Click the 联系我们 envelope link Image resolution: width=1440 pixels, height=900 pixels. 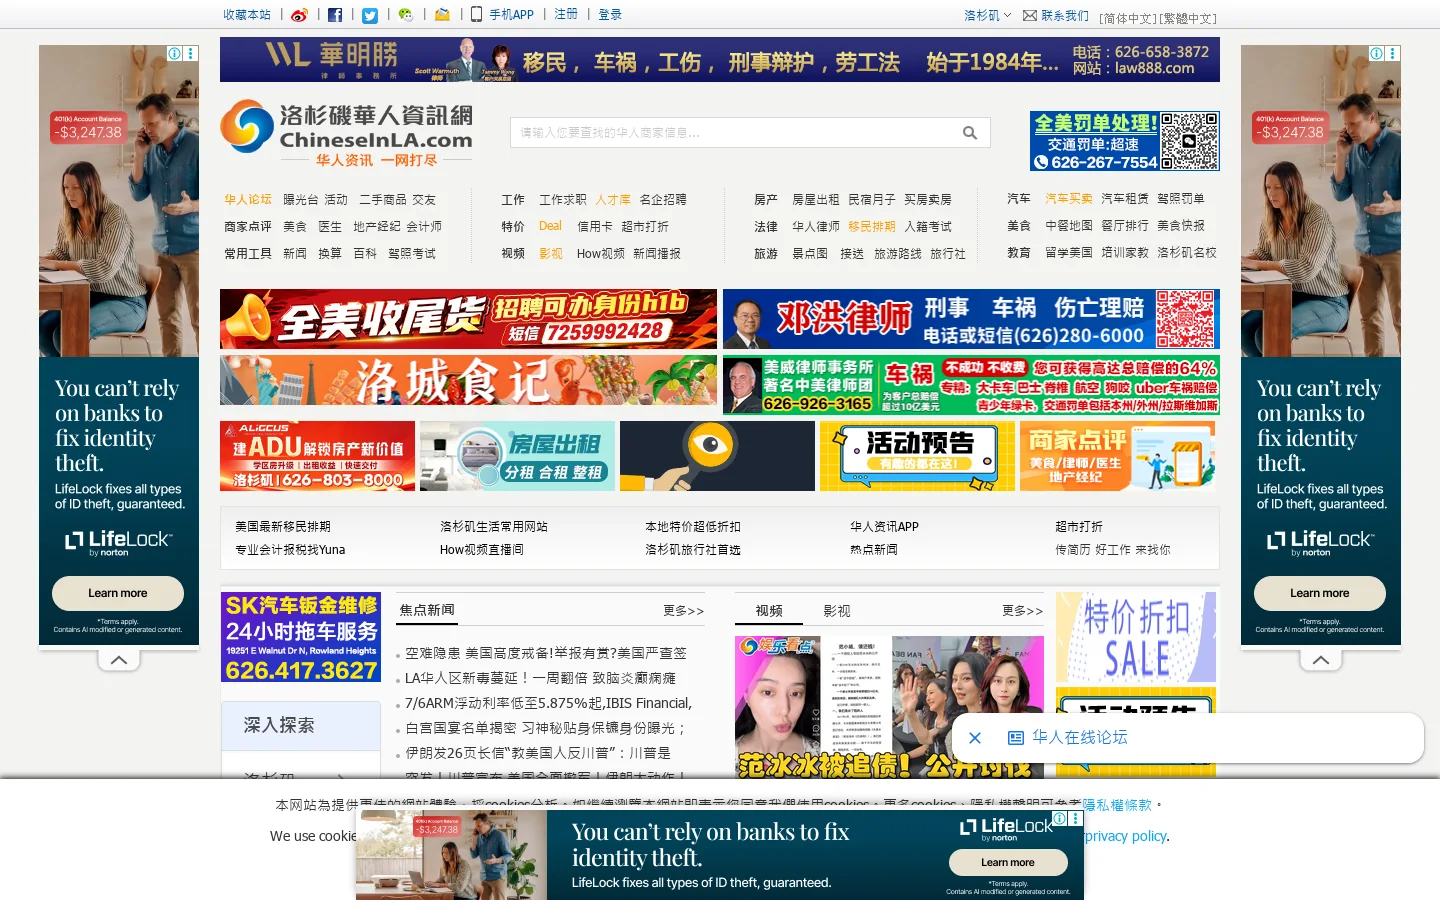tap(1056, 16)
